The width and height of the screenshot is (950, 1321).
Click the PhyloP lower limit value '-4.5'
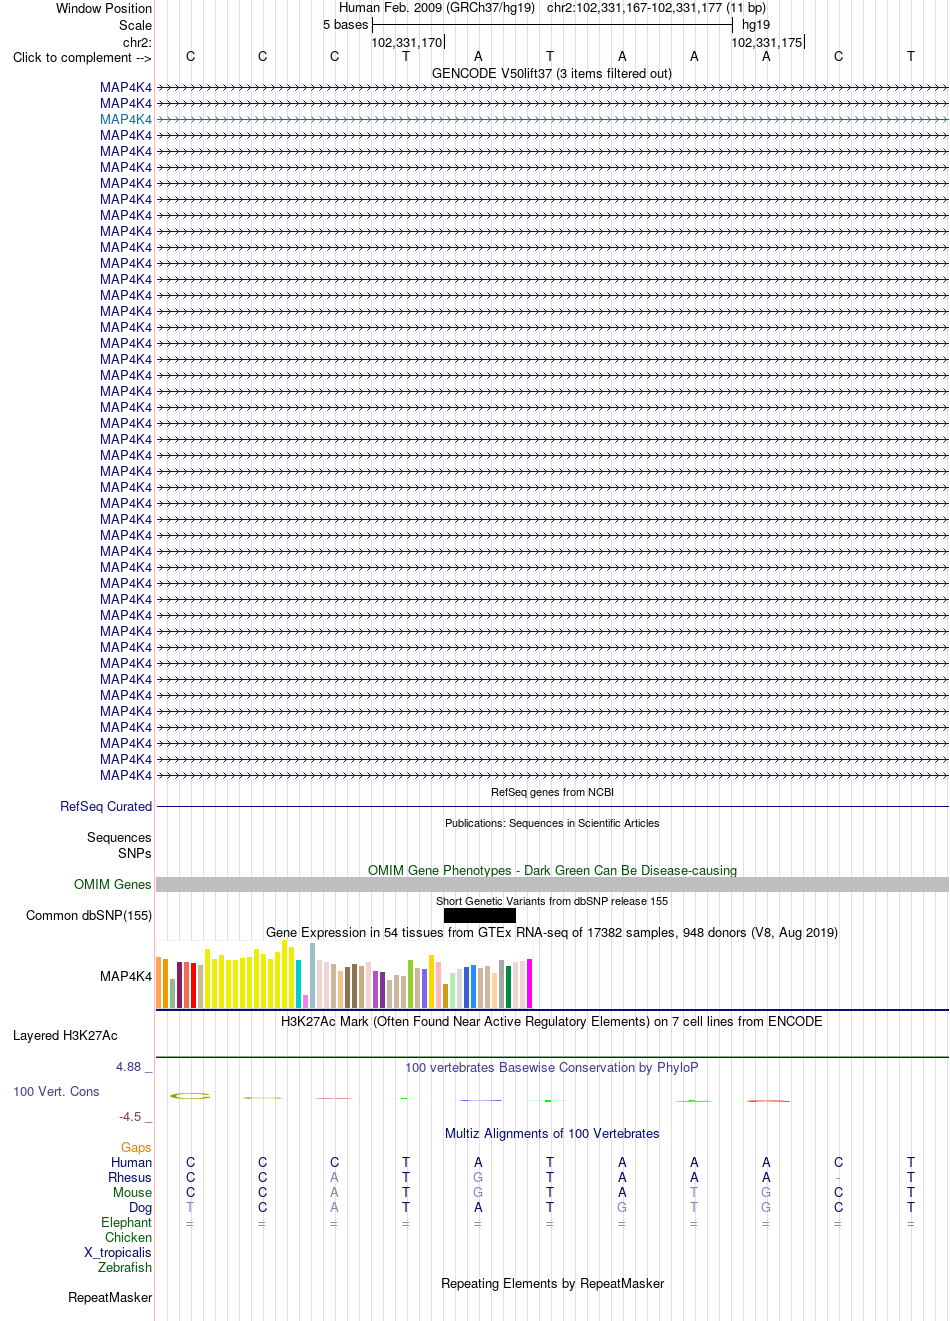click(130, 1117)
